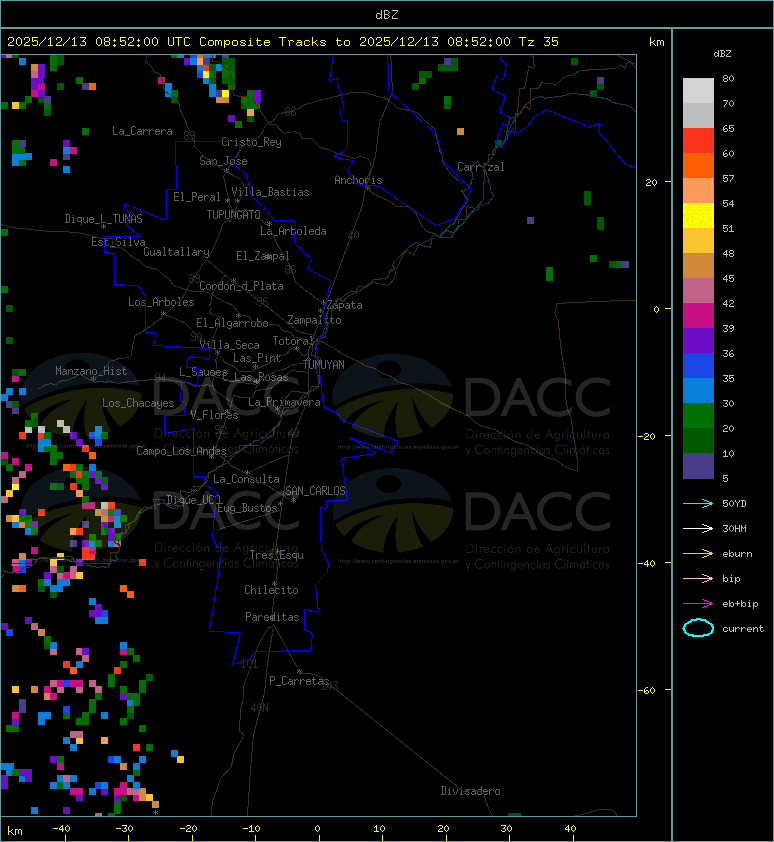This screenshot has height=842, width=774.
Task: Click the -30 km tick on horizontal axis
Action: tap(125, 829)
